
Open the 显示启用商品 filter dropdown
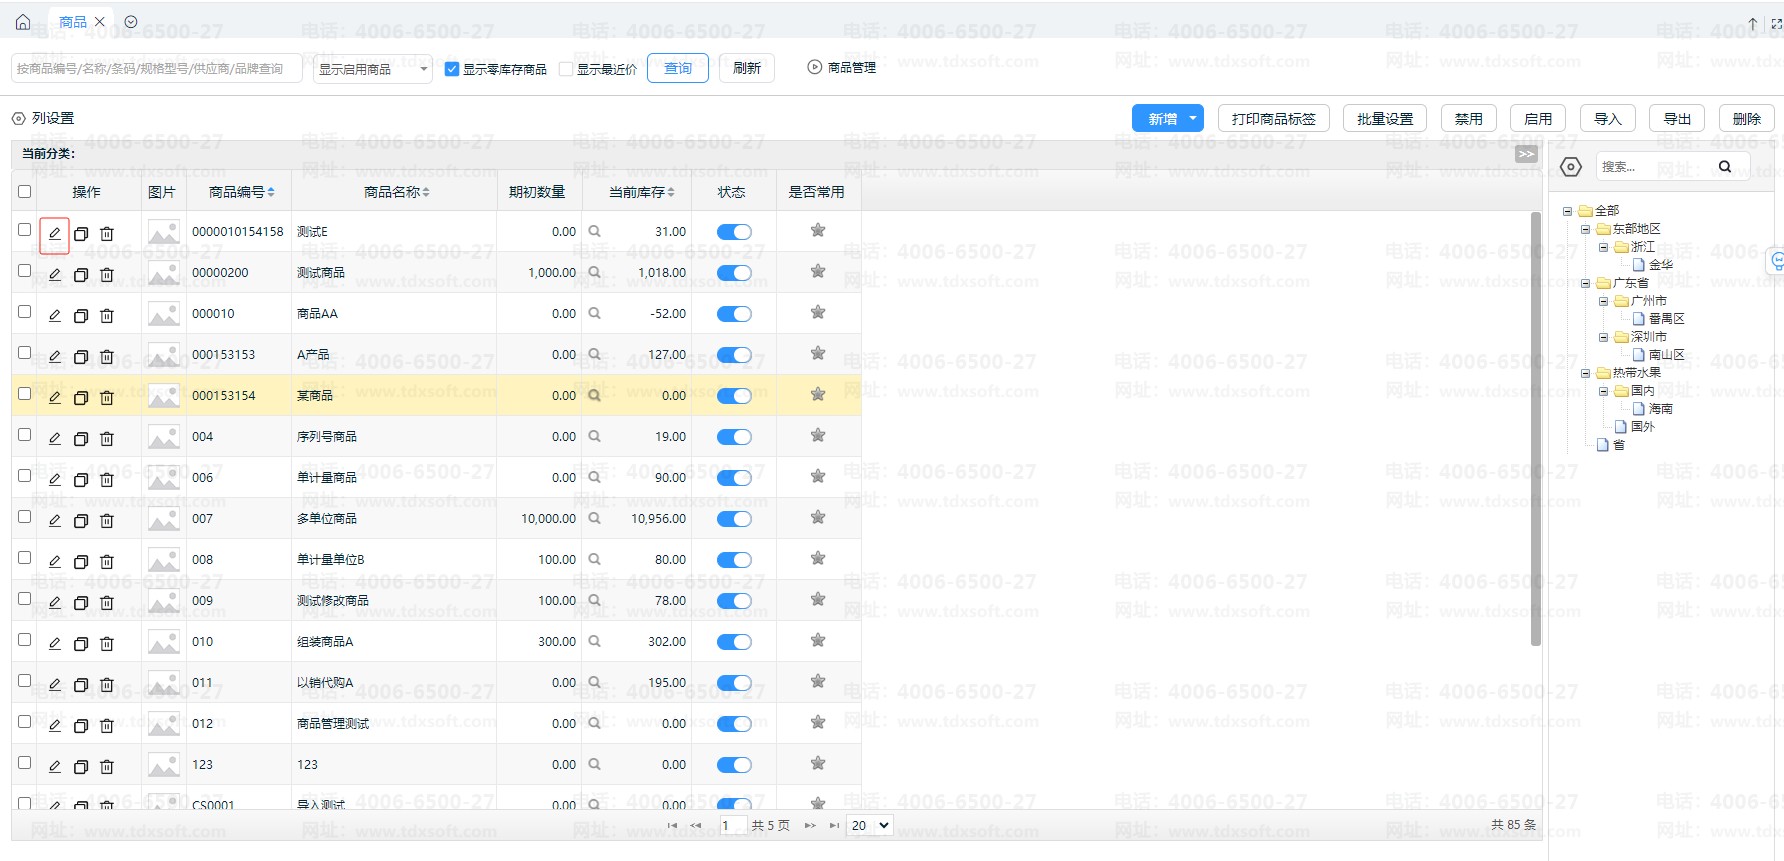pyautogui.click(x=372, y=69)
